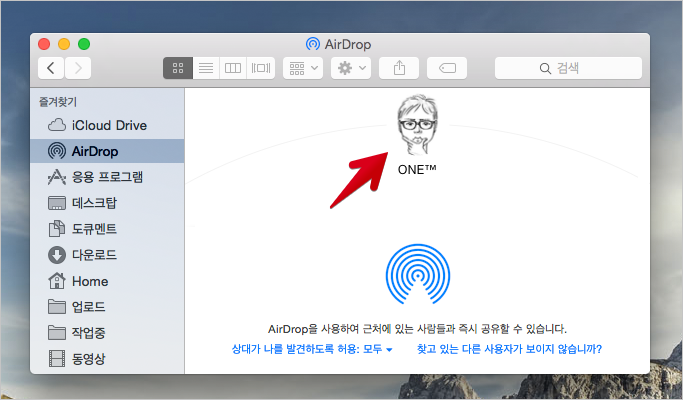Switch to Cover Flow view
Image resolution: width=683 pixels, height=400 pixels.
(x=260, y=68)
